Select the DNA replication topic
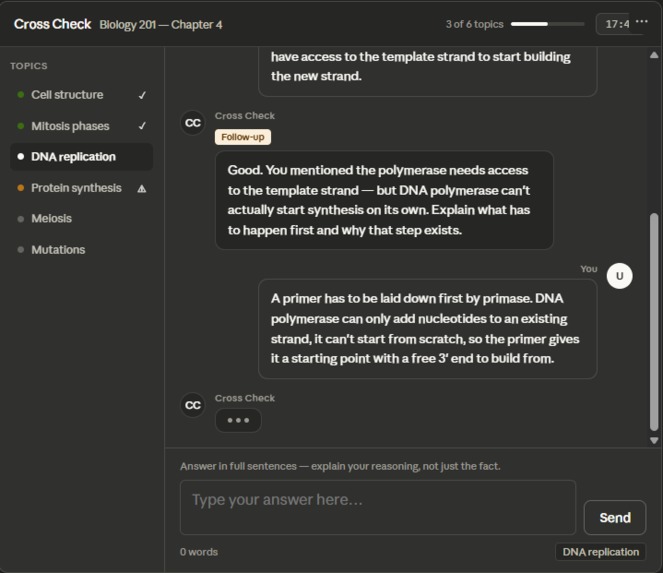Viewport: 663px width, 573px height. point(81,157)
